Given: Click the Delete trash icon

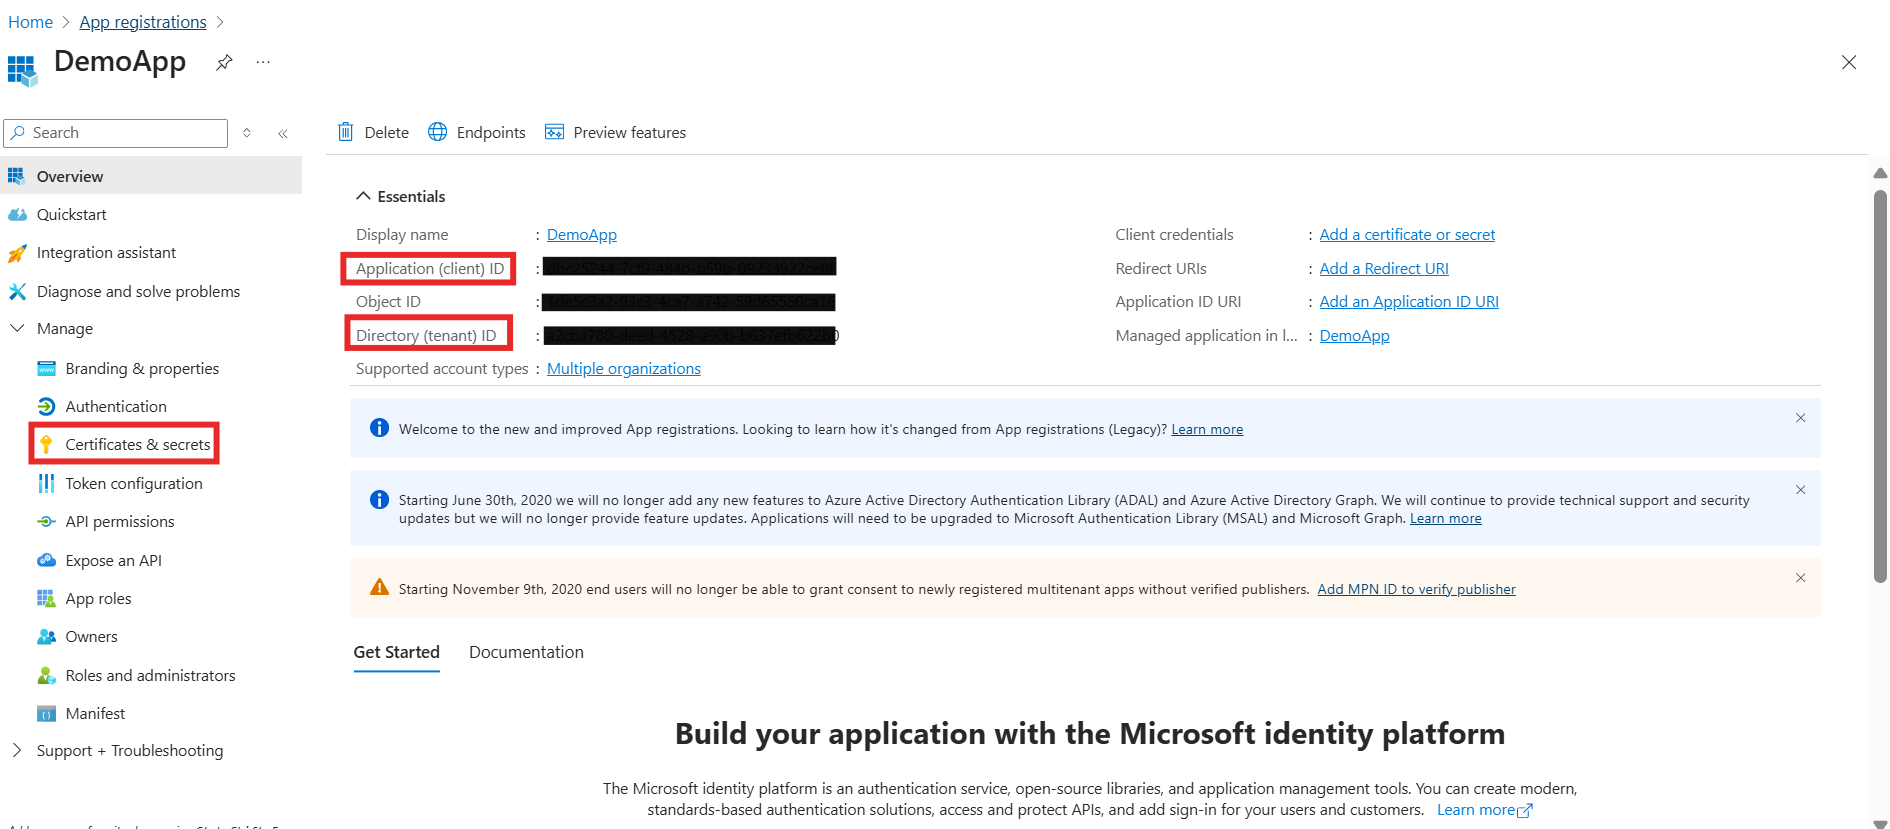Looking at the screenshot, I should (345, 132).
